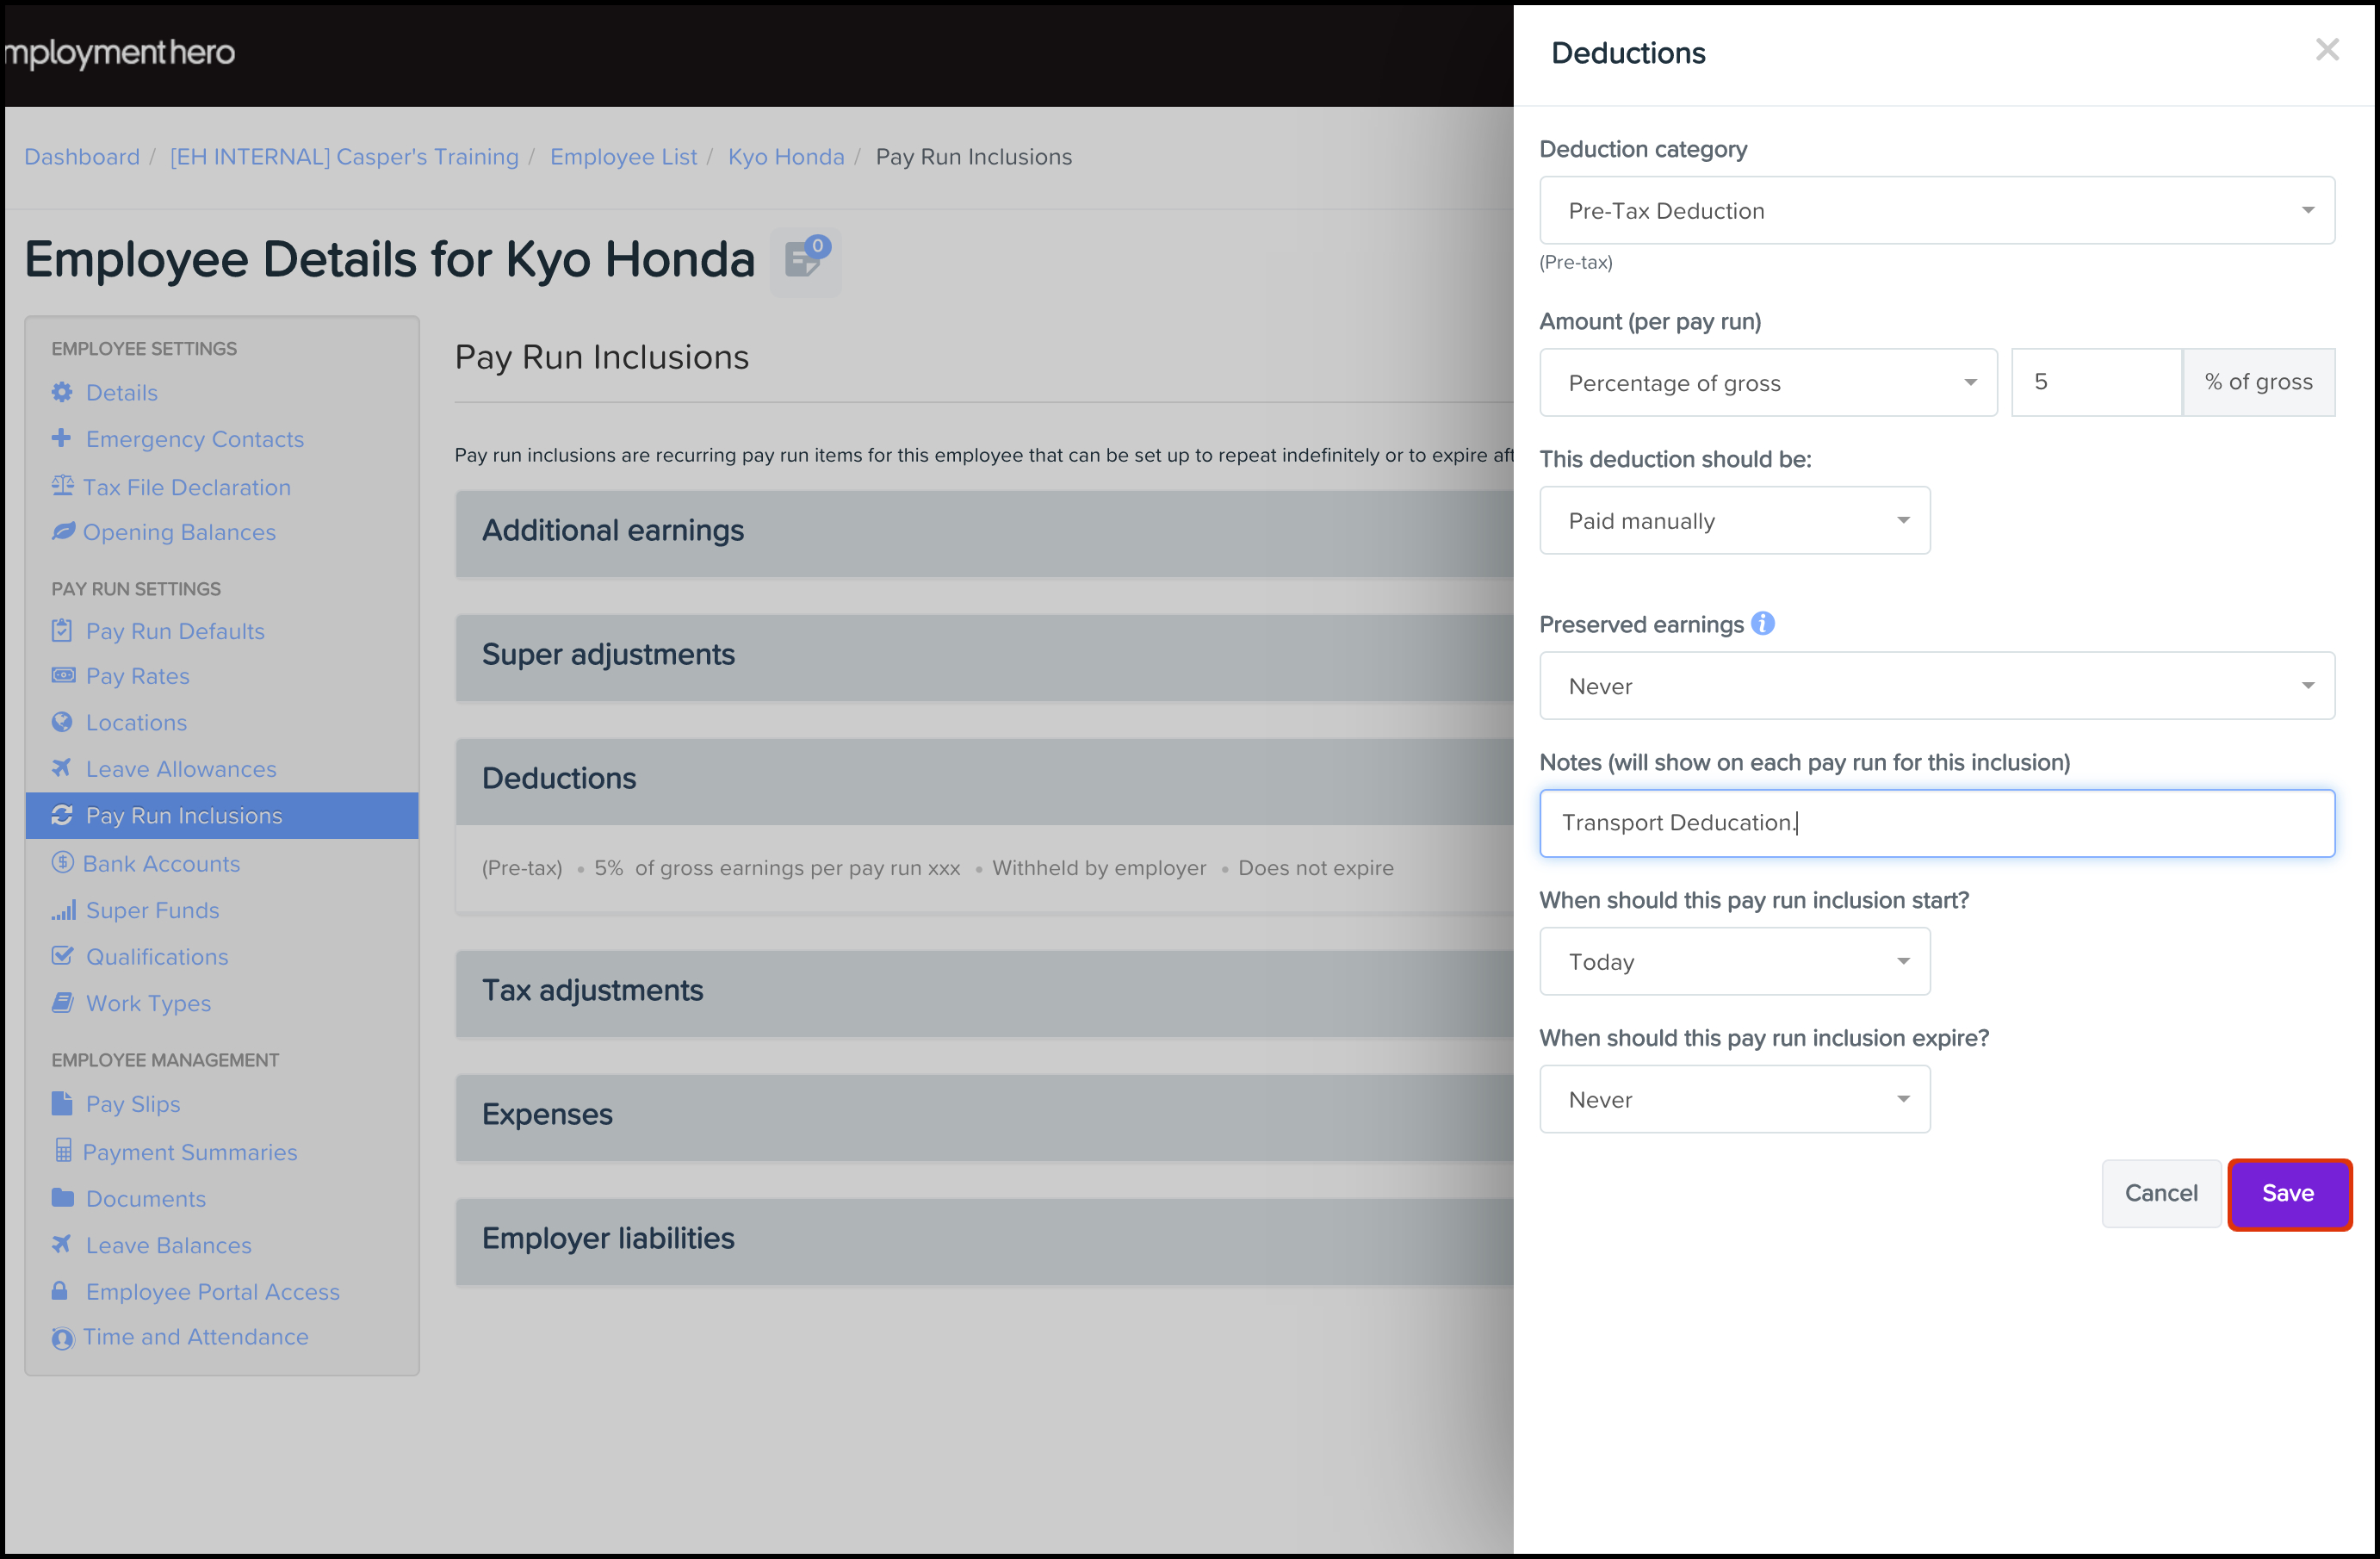Click the Tax File Declaration scales icon
This screenshot has height=1559, width=2380.
click(x=62, y=486)
